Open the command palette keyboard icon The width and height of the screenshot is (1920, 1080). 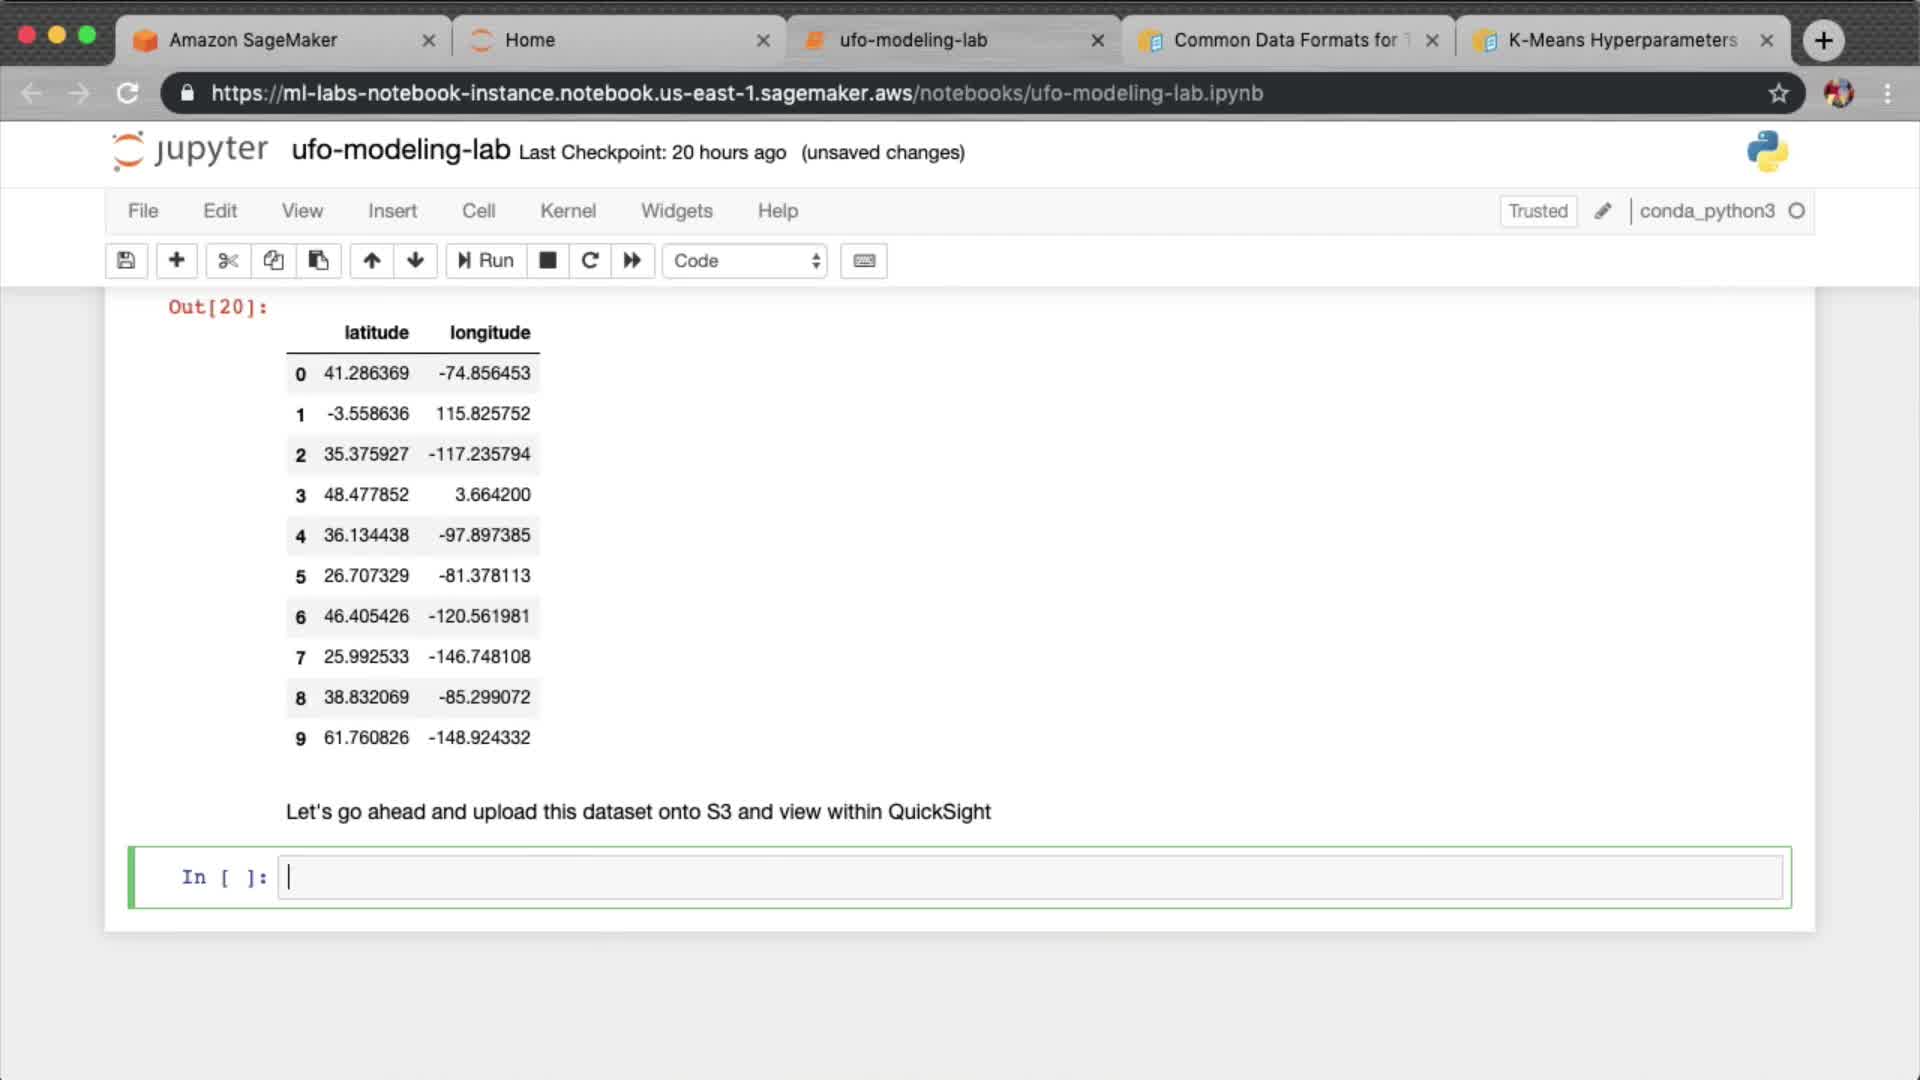pos(864,261)
